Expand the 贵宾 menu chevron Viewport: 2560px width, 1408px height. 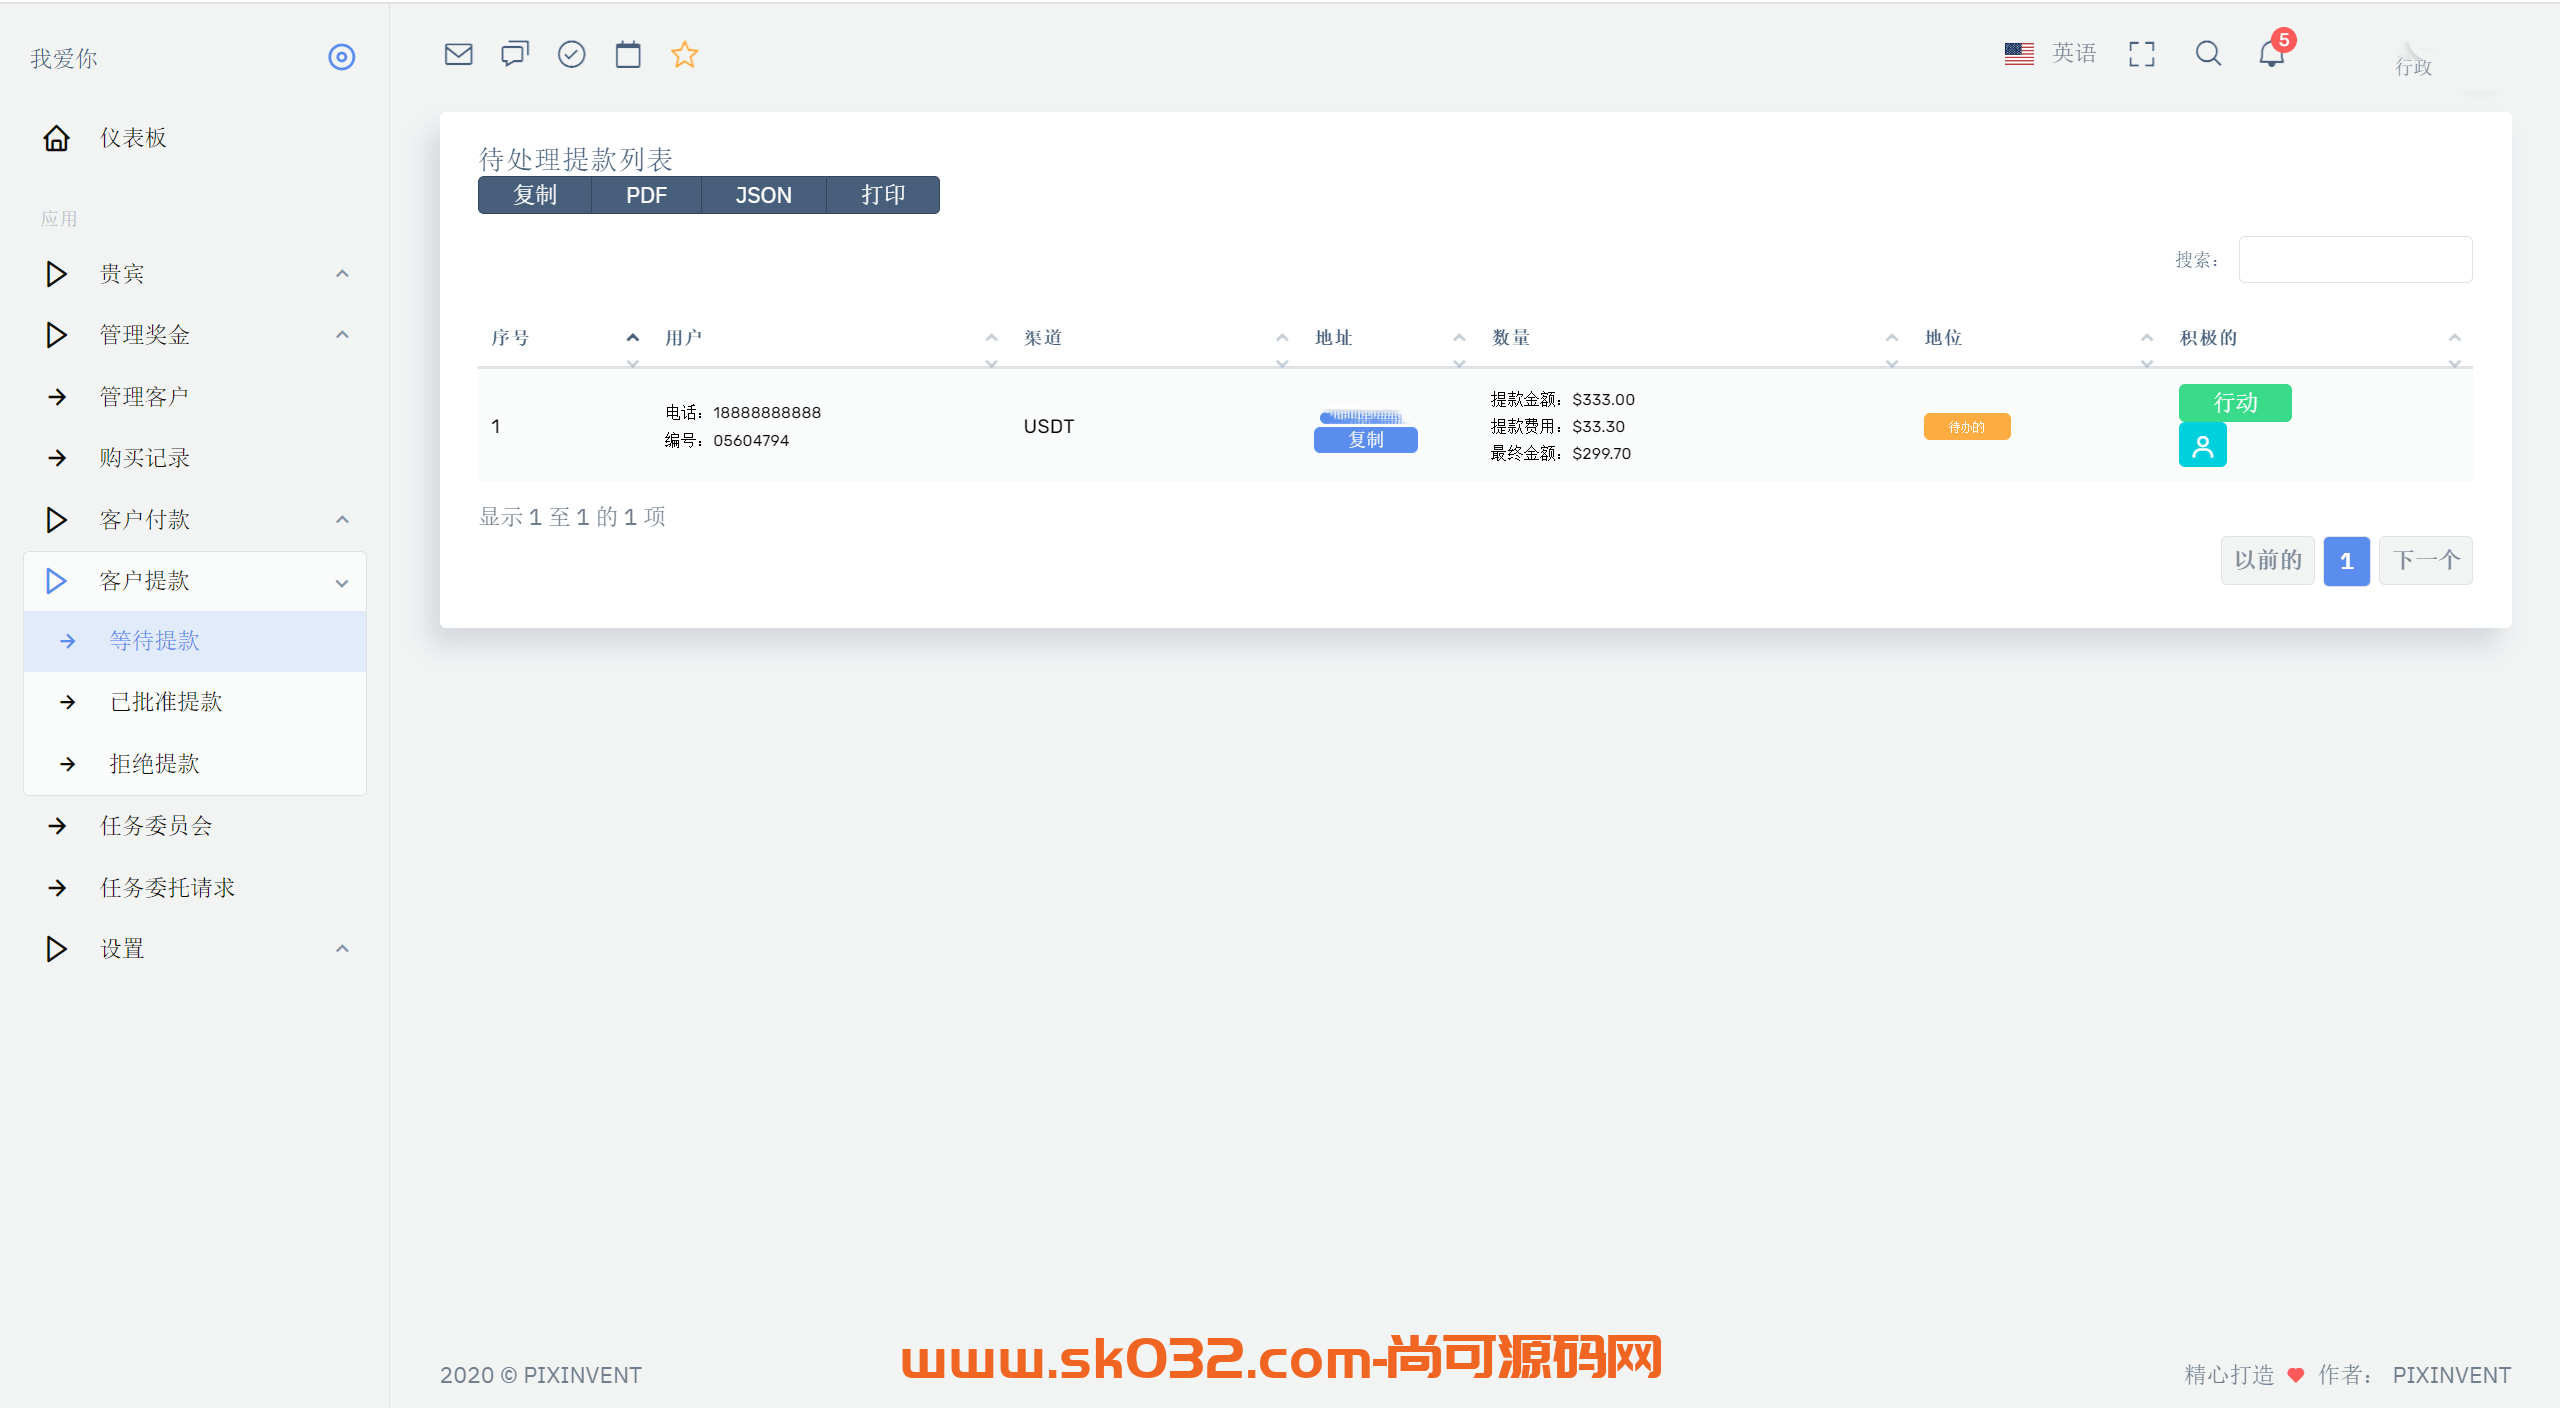[x=342, y=274]
